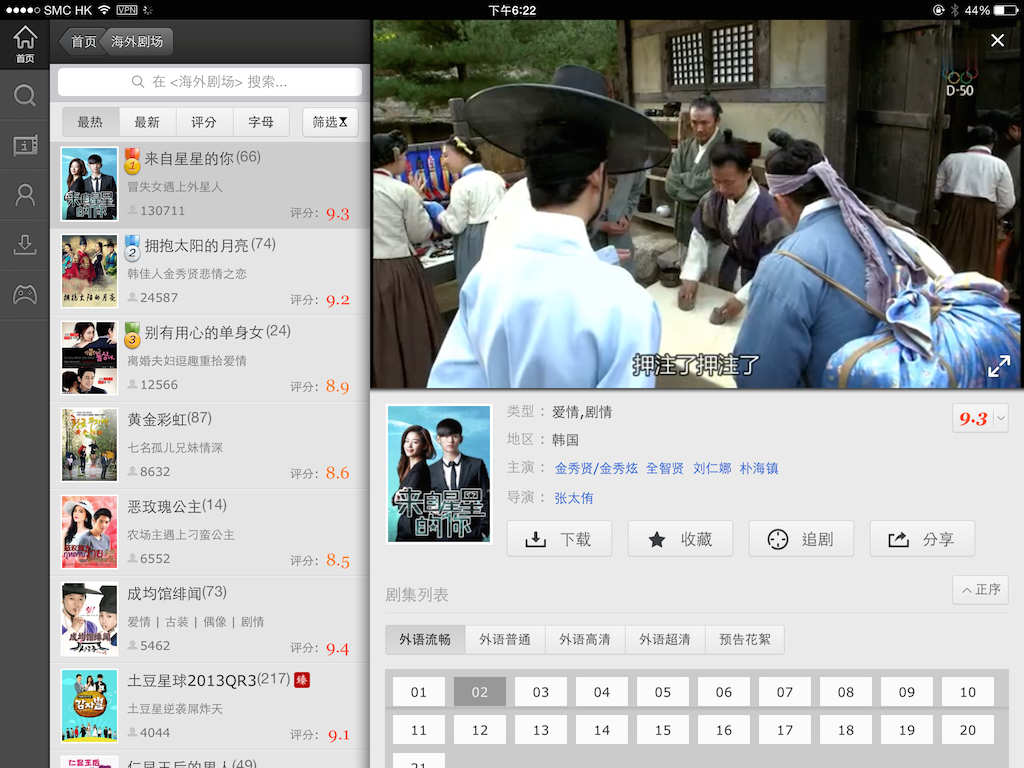
Task: Go to the home page sidebar icon
Action: (25, 44)
